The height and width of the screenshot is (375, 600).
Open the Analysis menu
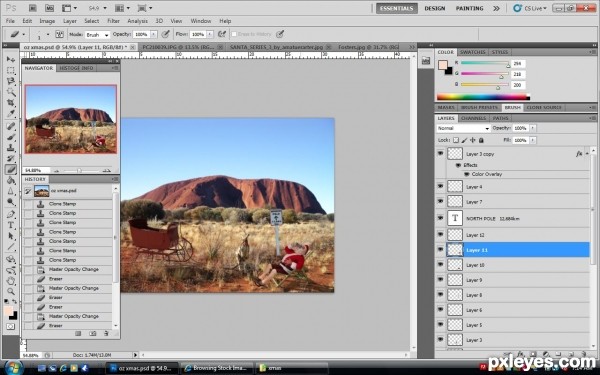[137, 21]
